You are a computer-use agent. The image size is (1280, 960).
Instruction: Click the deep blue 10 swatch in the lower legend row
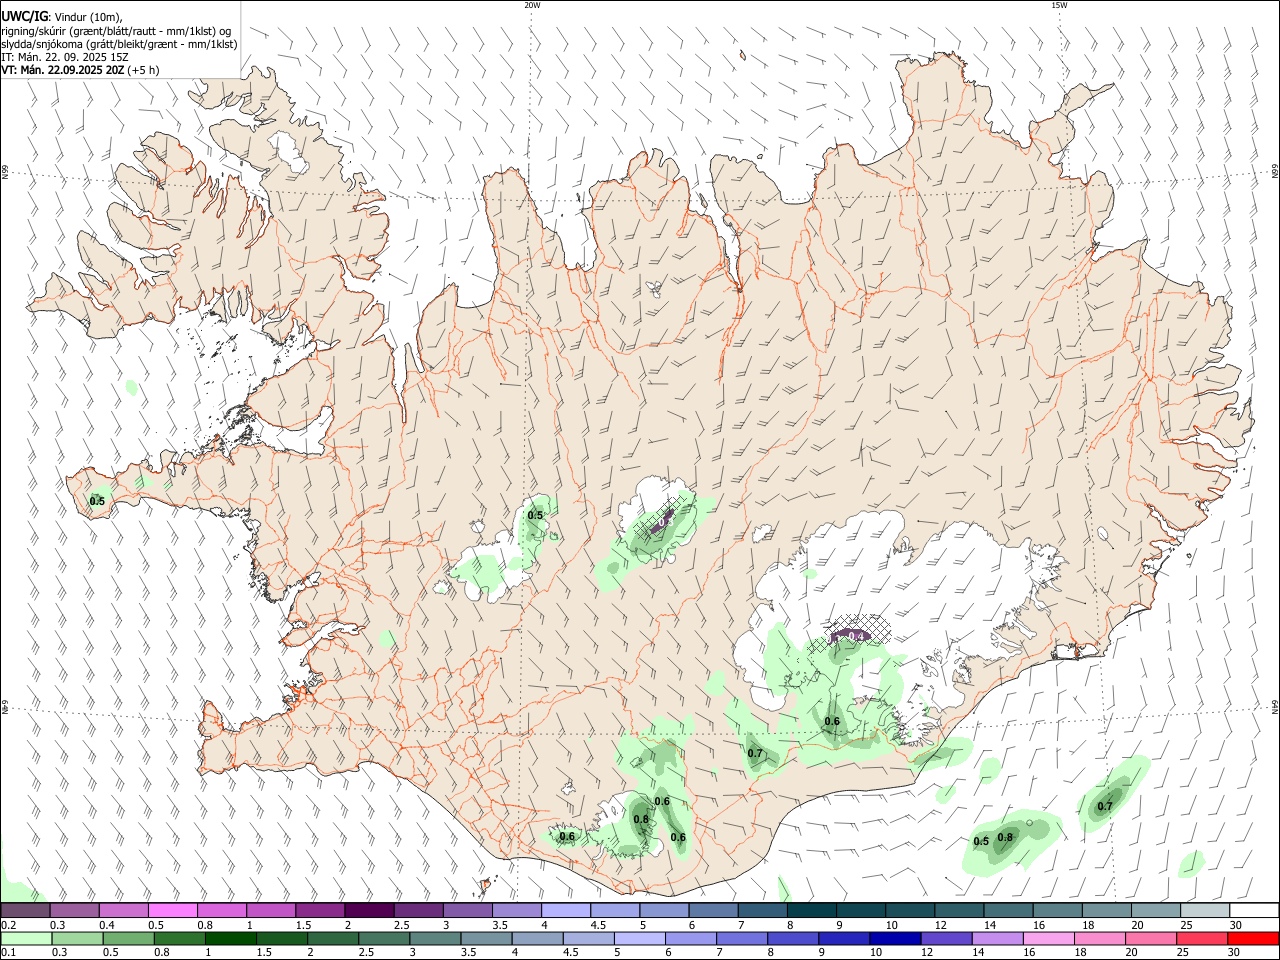pyautogui.click(x=895, y=938)
